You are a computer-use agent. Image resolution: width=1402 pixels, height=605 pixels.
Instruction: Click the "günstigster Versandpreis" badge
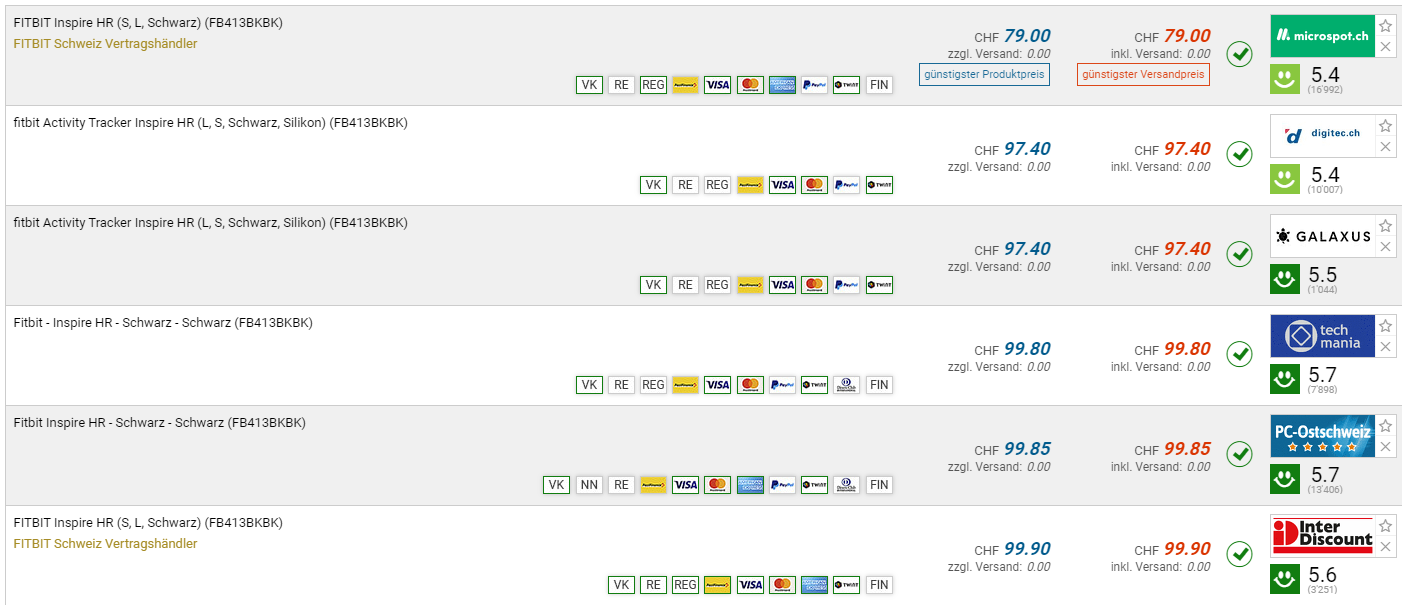[1144, 74]
